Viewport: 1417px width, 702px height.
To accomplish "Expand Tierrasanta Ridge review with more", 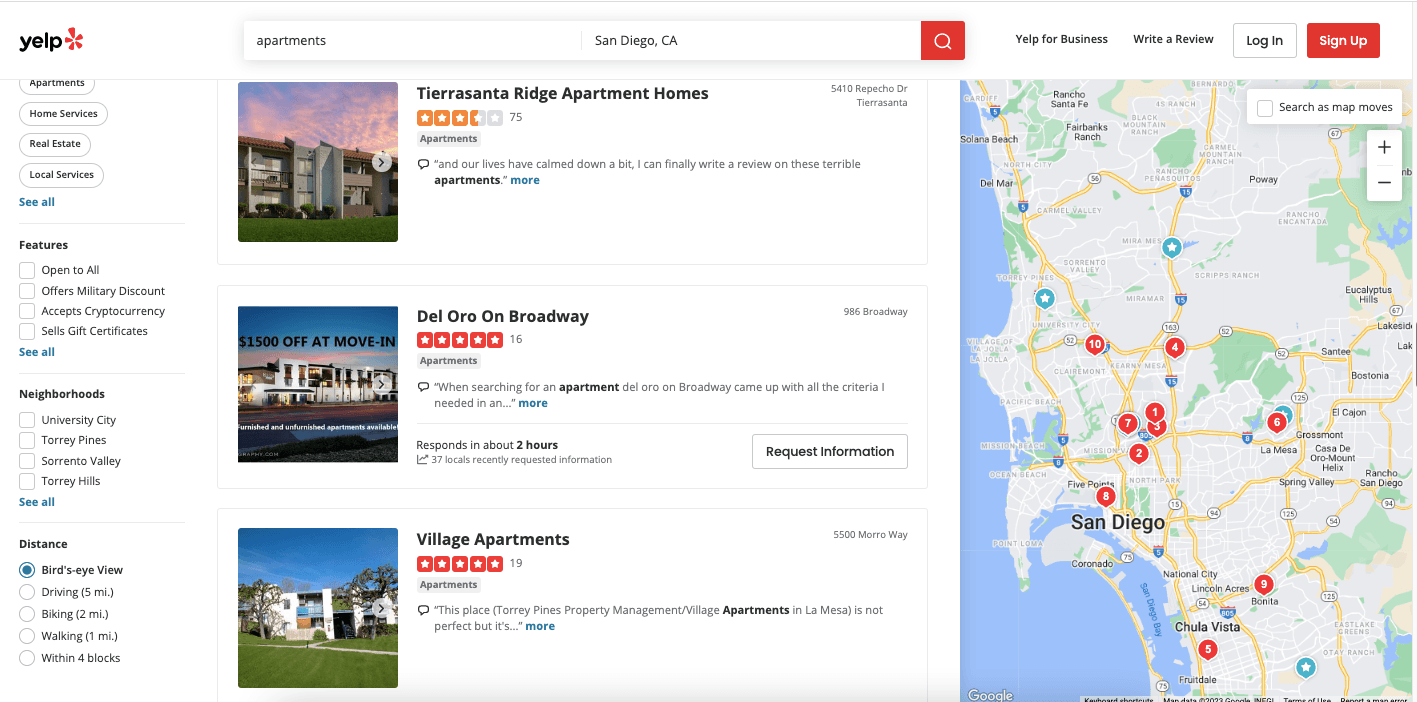I will tap(525, 180).
